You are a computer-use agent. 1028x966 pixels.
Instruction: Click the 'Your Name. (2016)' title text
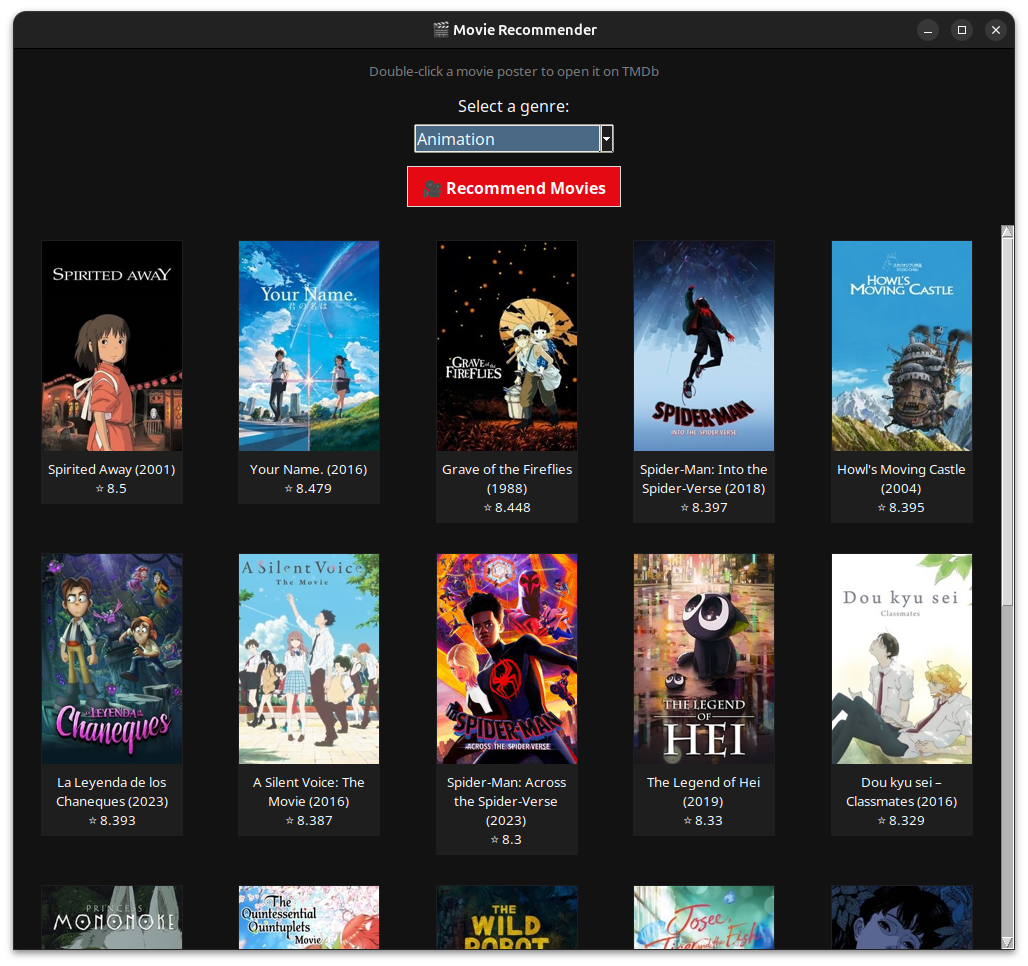pos(308,470)
